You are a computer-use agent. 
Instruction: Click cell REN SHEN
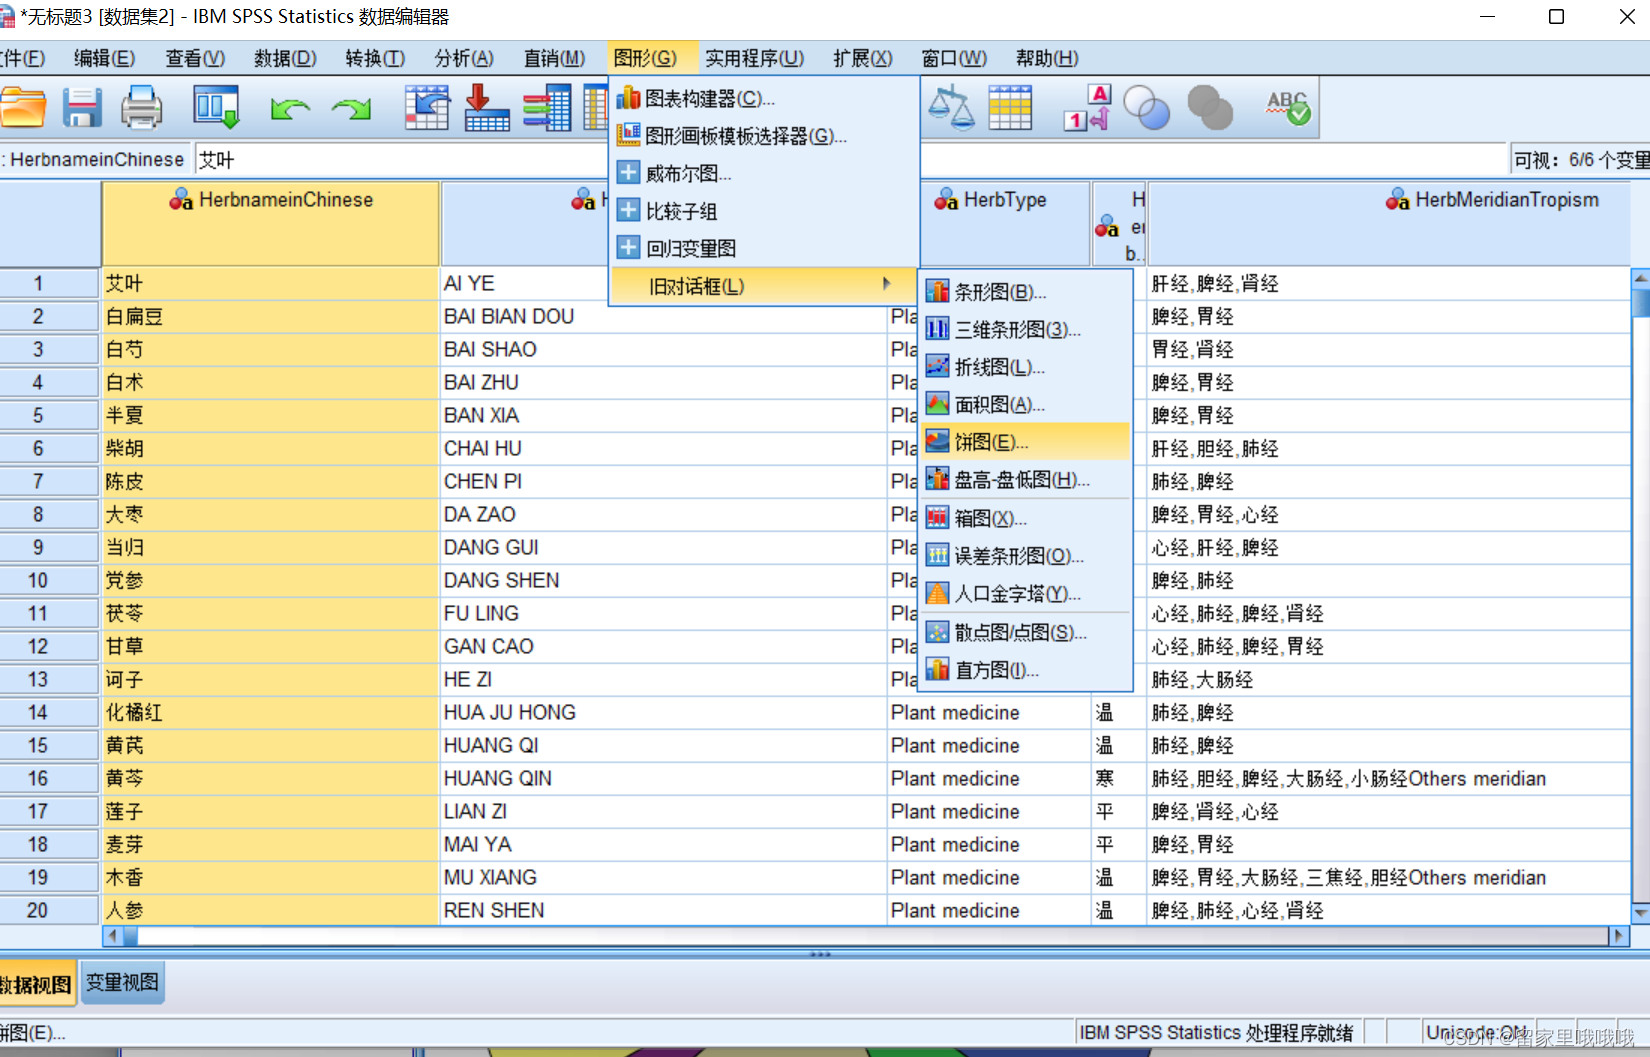pos(663,910)
